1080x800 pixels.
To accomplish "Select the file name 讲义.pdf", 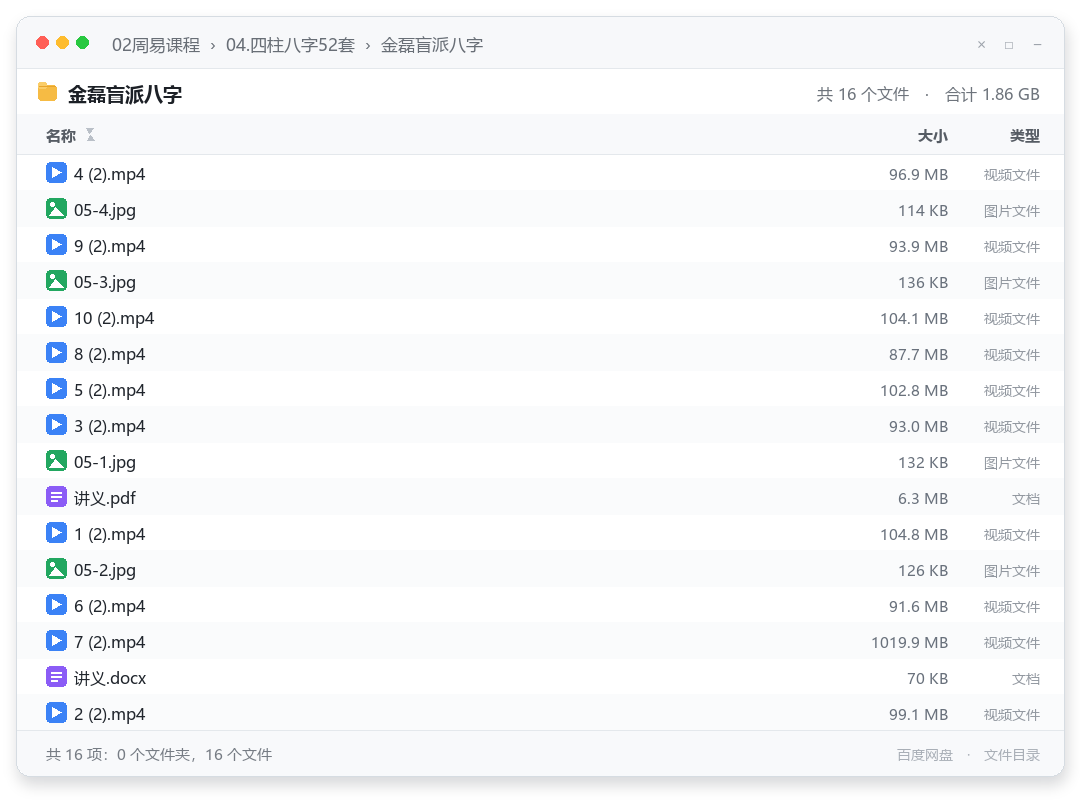I will (x=105, y=498).
